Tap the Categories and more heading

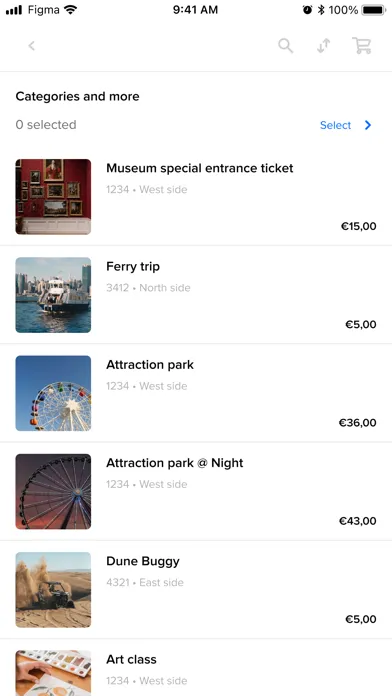click(77, 96)
